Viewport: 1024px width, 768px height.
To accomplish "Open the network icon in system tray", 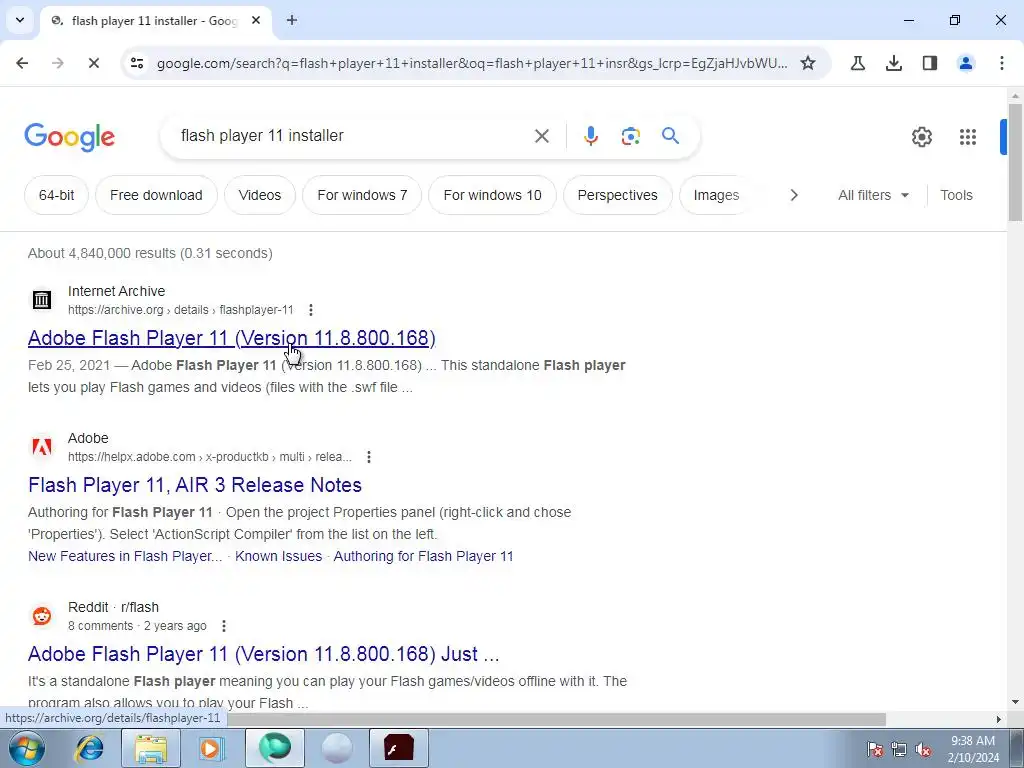I will (x=899, y=749).
